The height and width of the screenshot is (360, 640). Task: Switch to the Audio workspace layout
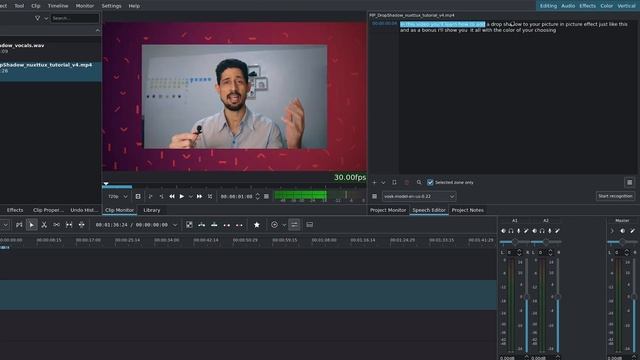click(568, 6)
